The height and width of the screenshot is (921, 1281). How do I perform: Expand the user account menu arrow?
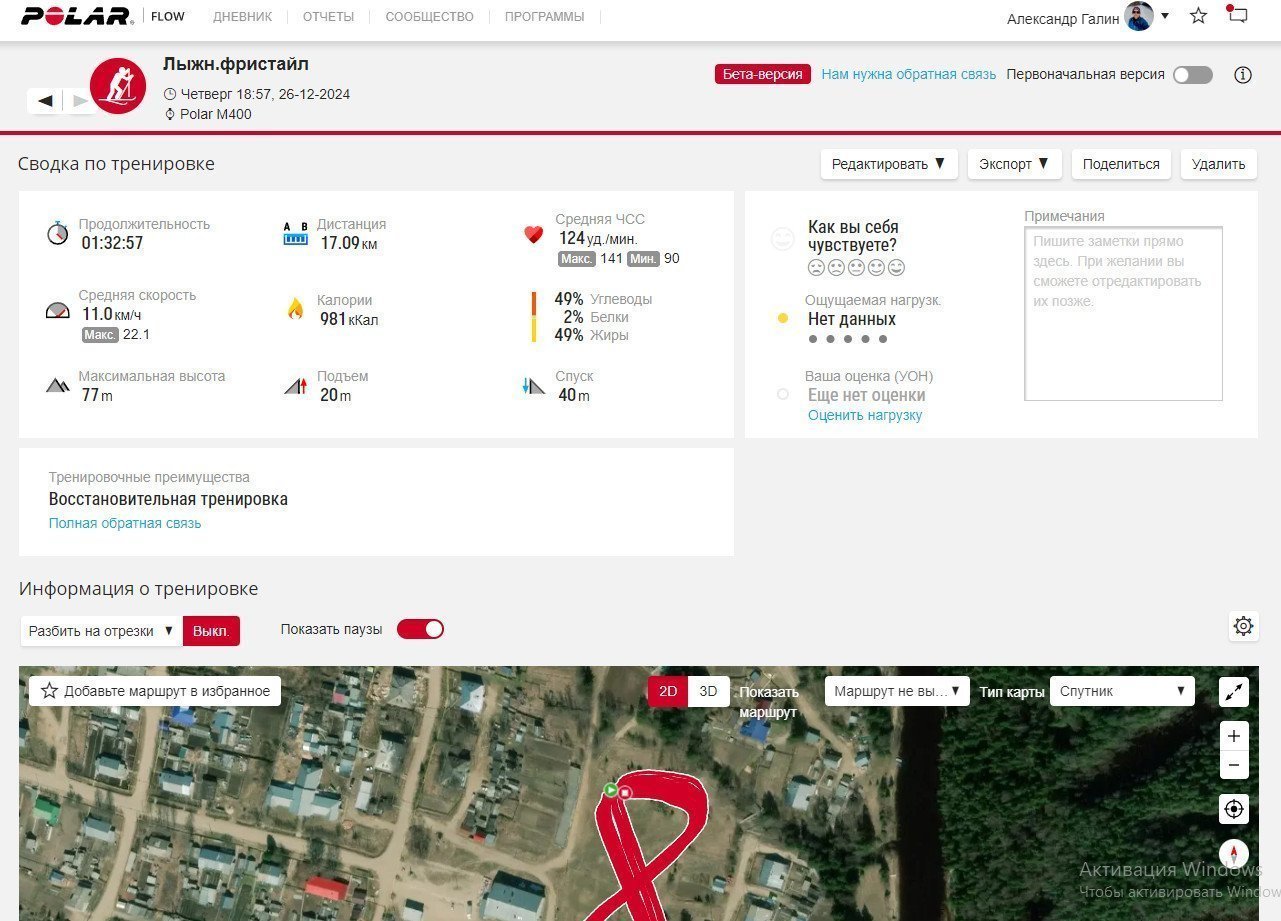click(x=1165, y=16)
